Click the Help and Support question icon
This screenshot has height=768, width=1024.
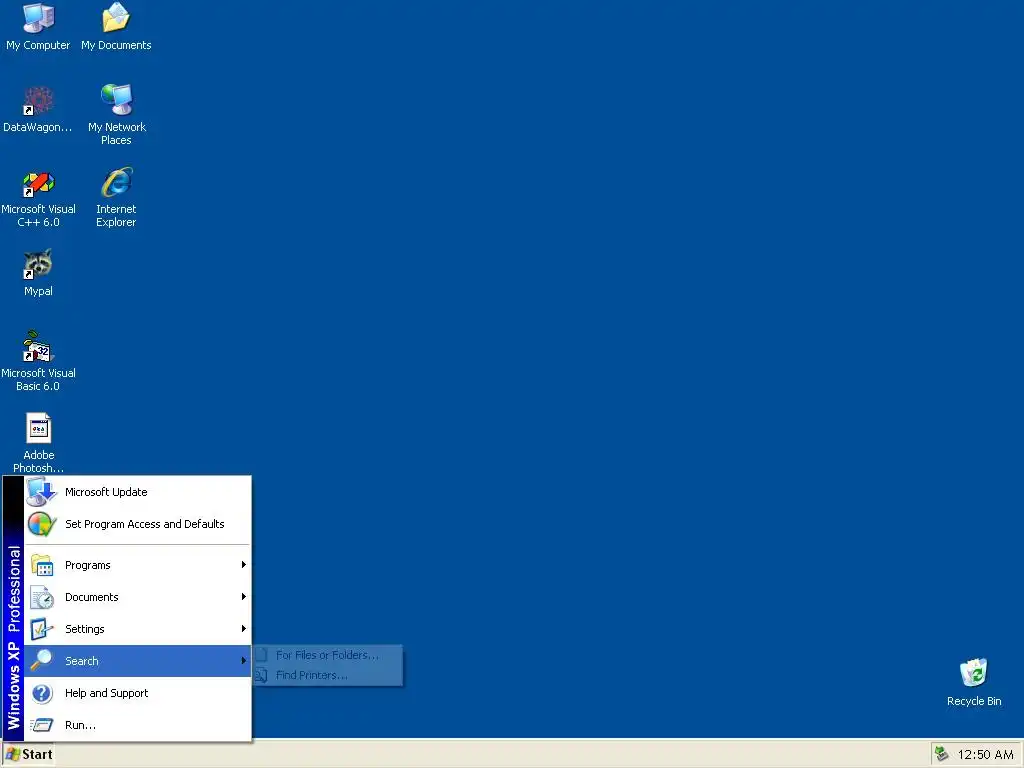coord(42,693)
